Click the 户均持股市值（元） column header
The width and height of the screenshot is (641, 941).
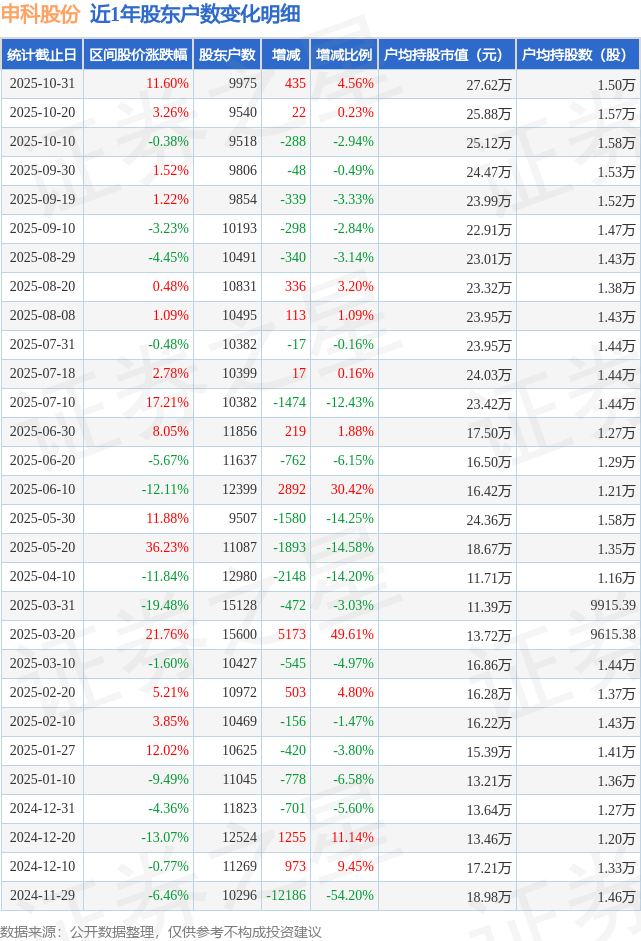[x=445, y=55]
